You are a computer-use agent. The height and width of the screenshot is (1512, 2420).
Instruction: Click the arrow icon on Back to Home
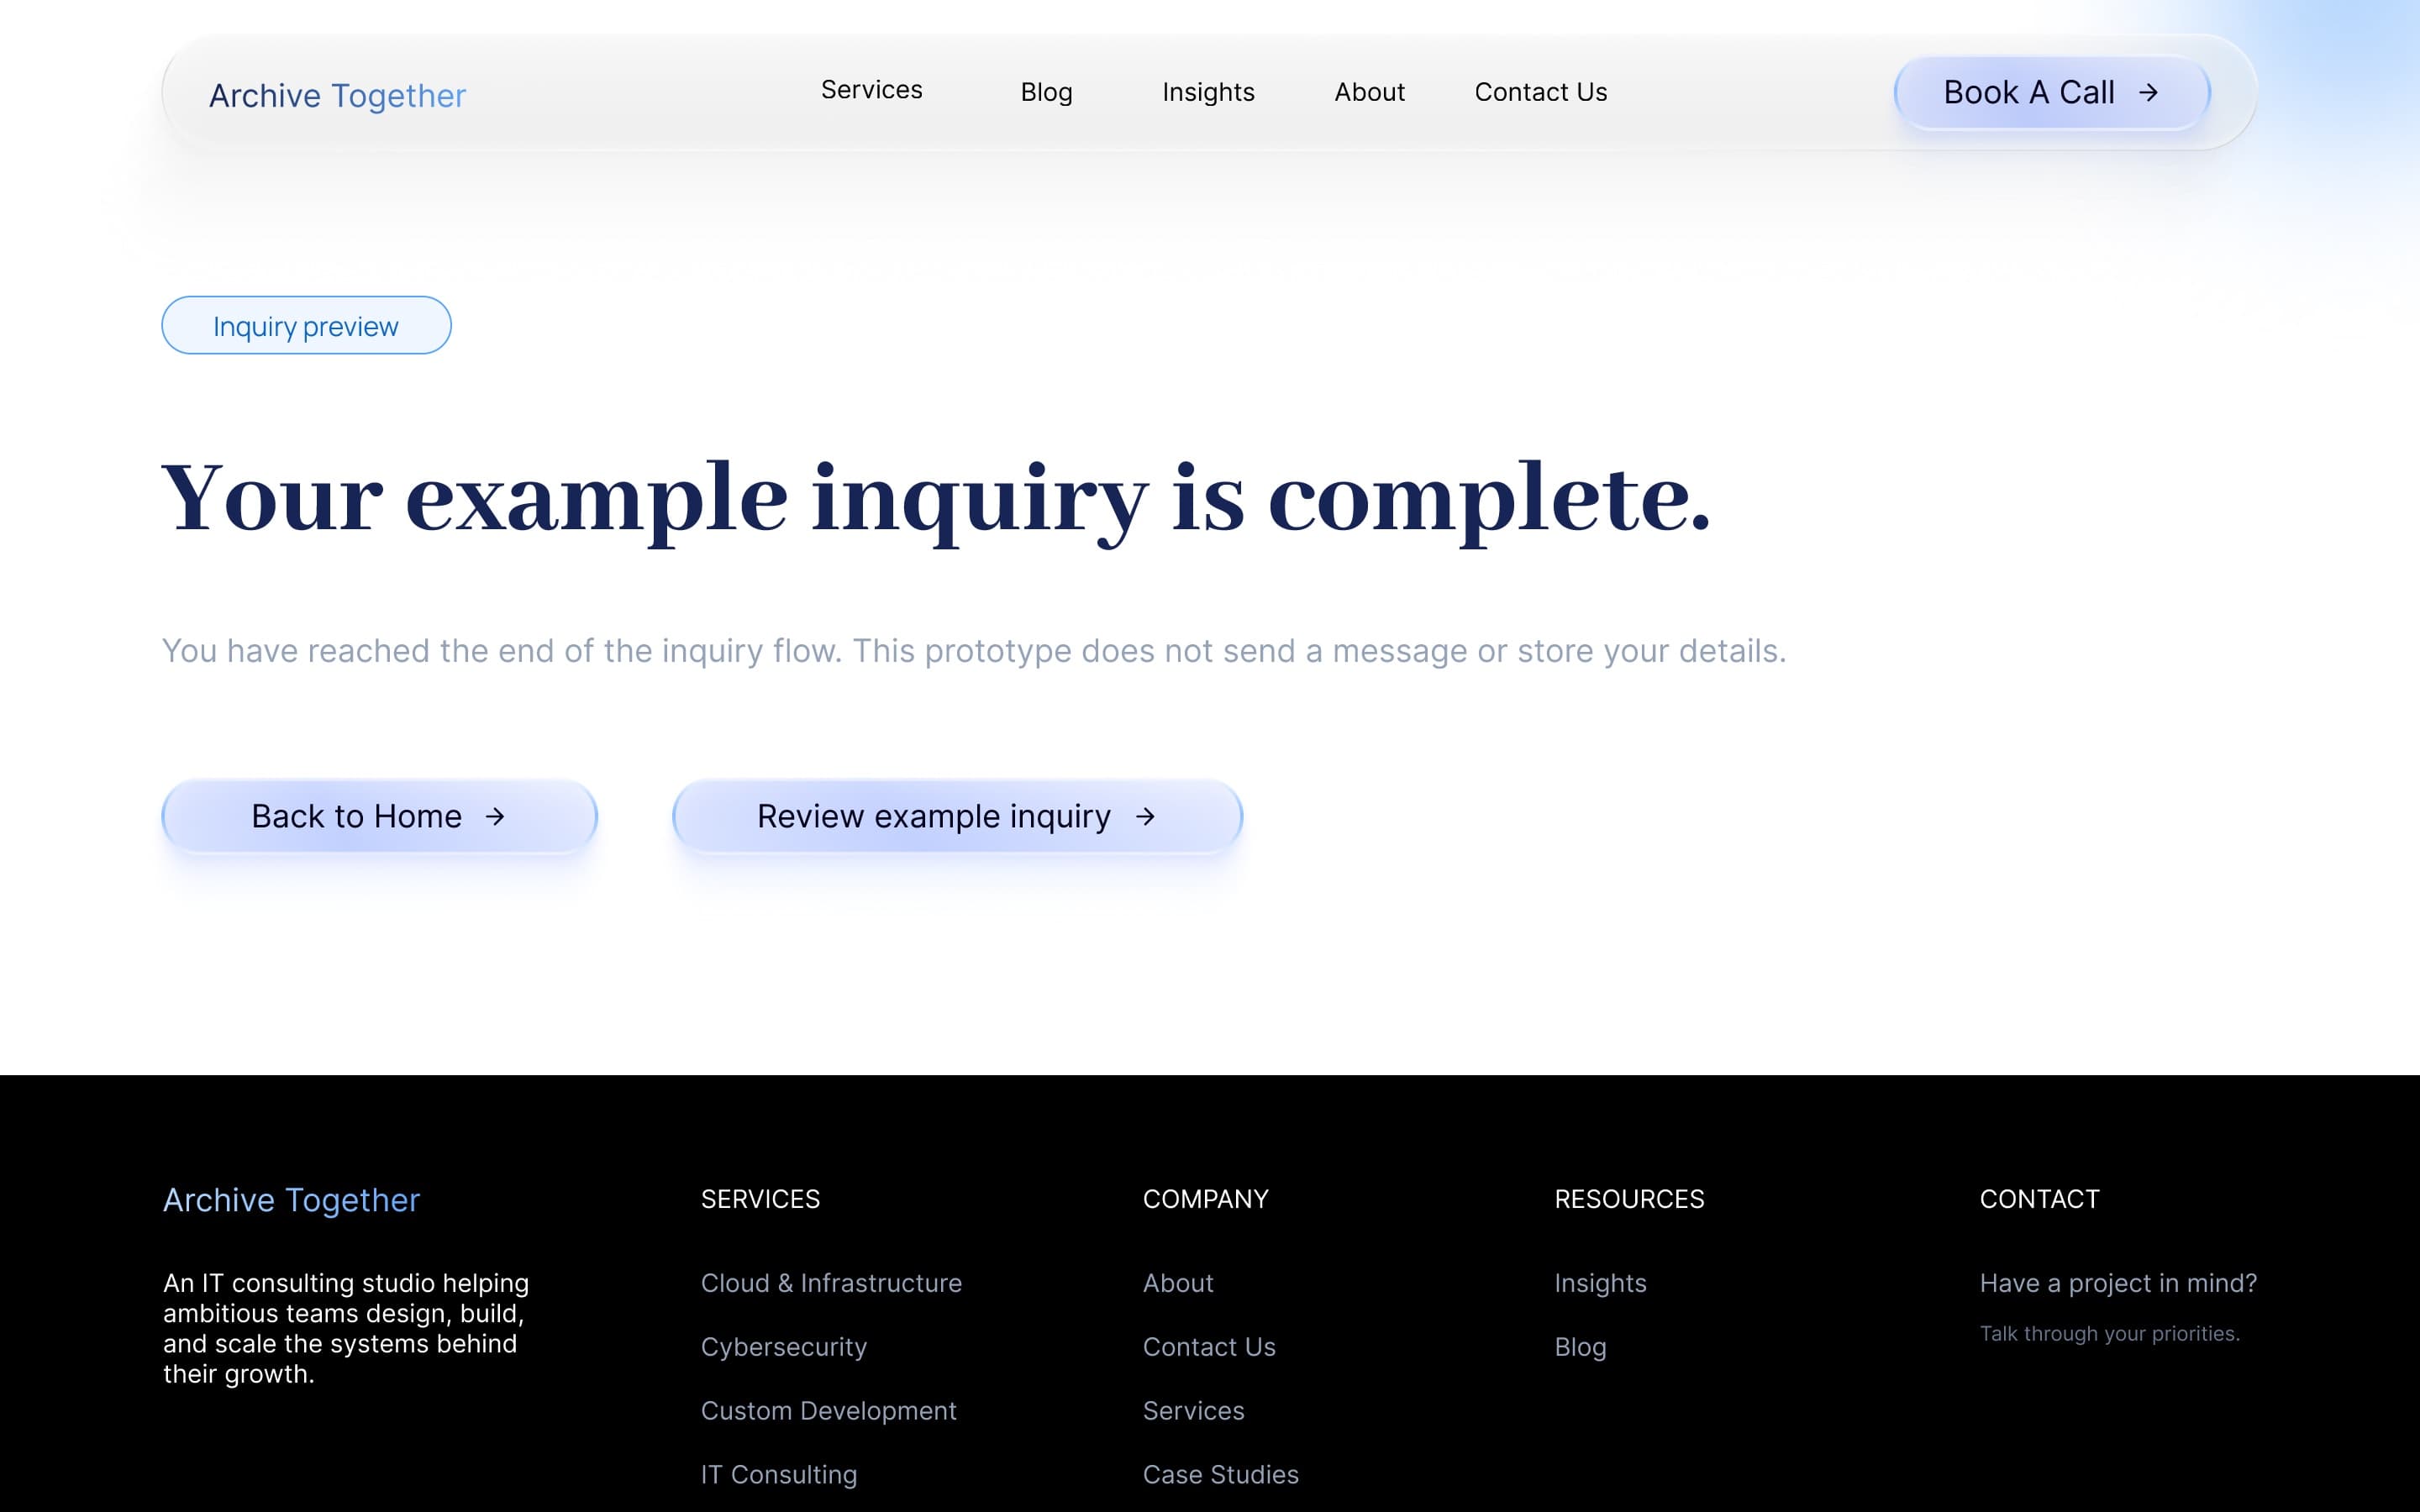pyautogui.click(x=495, y=817)
